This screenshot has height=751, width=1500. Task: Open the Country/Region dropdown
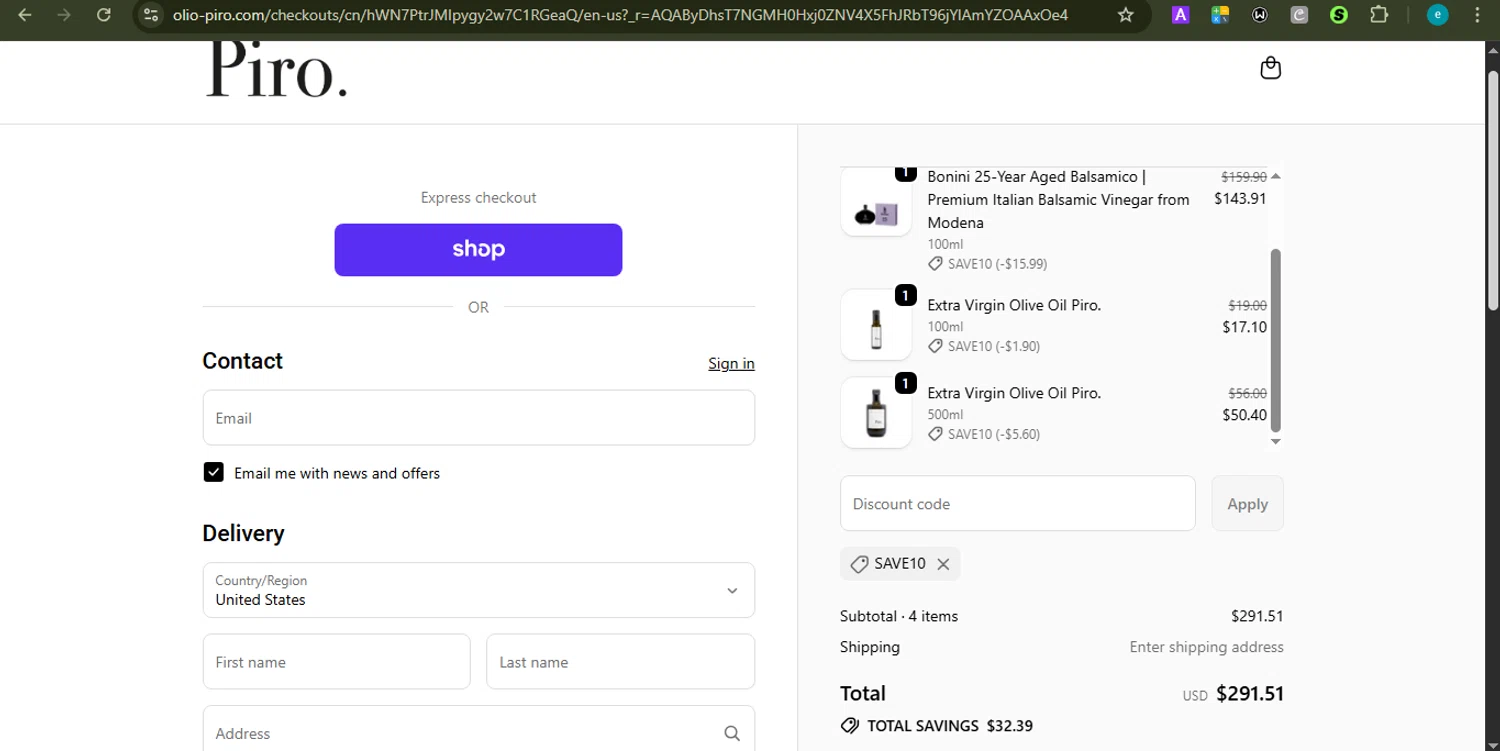[x=478, y=590]
